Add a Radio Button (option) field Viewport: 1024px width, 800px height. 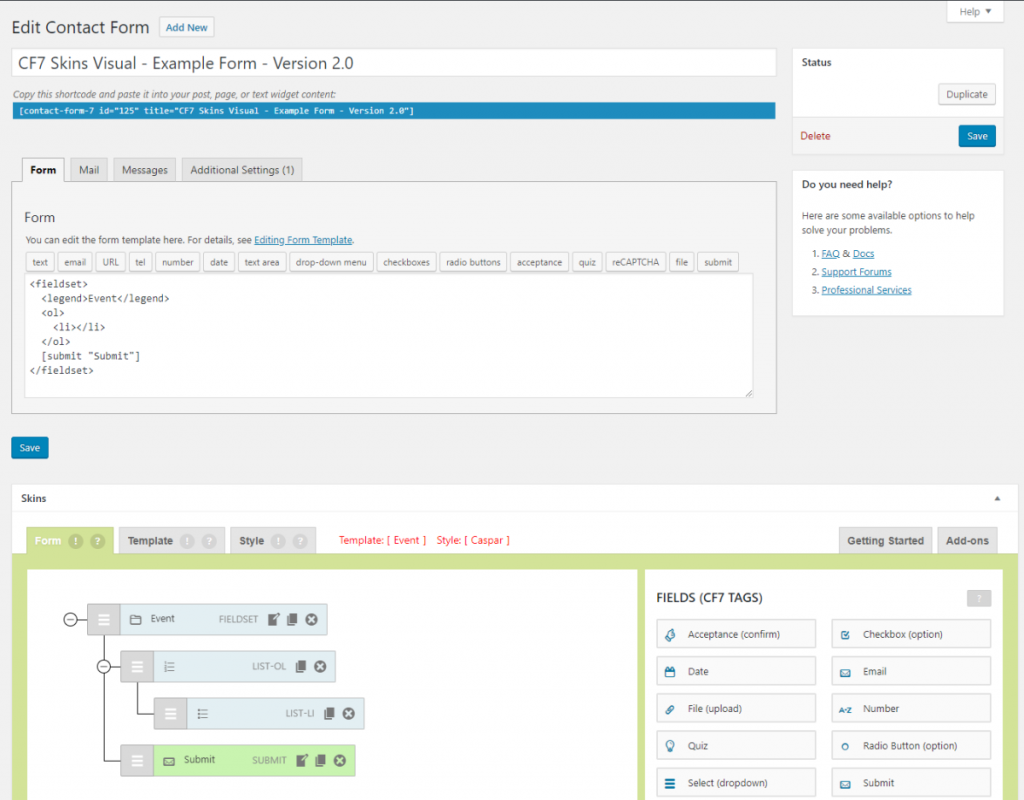pyautogui.click(x=911, y=746)
